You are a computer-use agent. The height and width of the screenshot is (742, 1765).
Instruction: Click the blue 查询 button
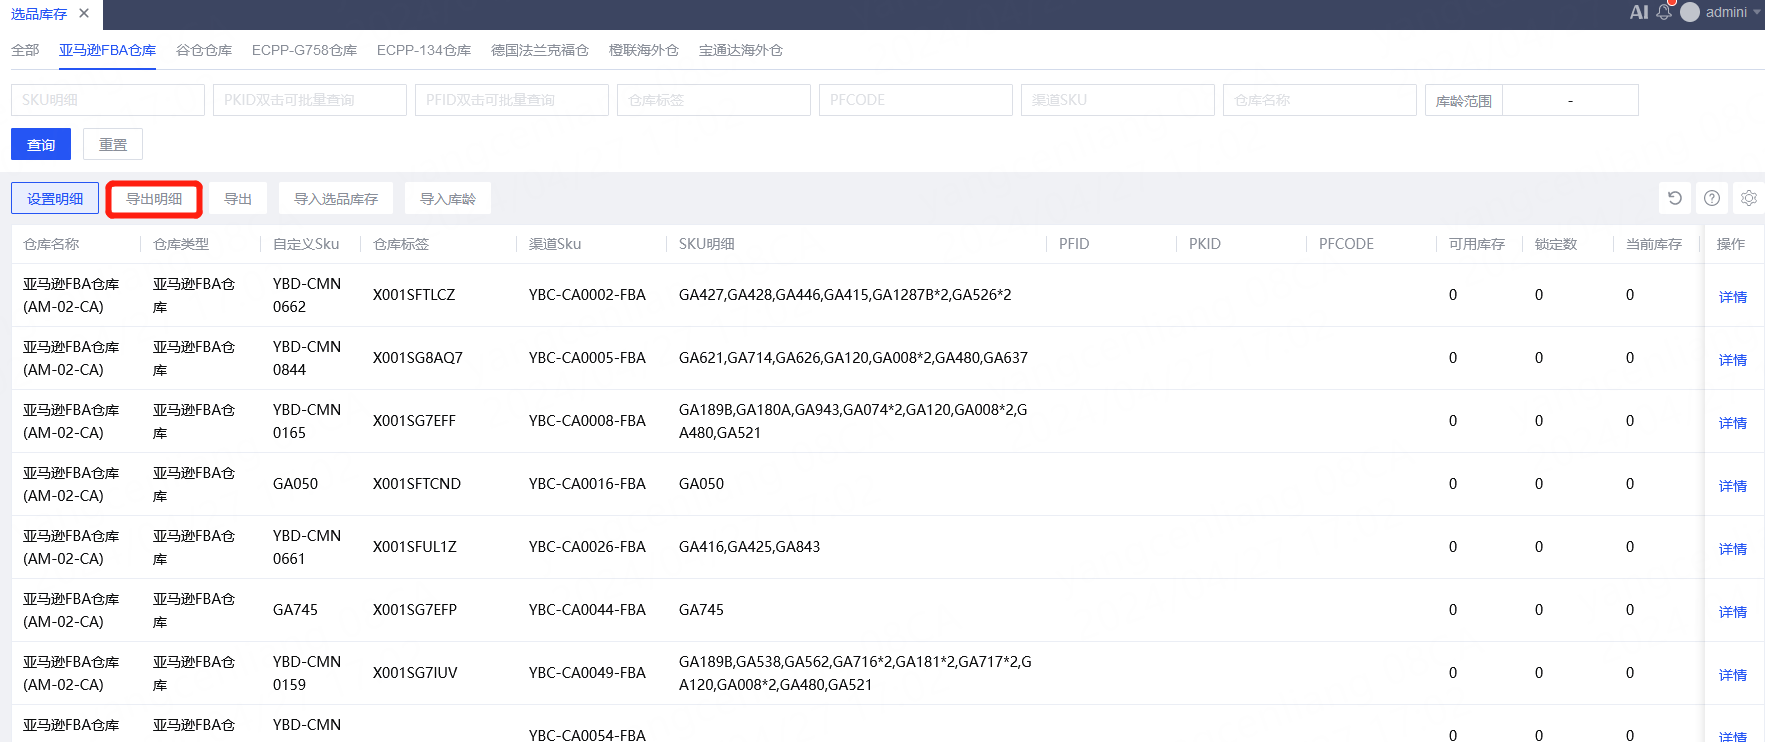pyautogui.click(x=41, y=144)
